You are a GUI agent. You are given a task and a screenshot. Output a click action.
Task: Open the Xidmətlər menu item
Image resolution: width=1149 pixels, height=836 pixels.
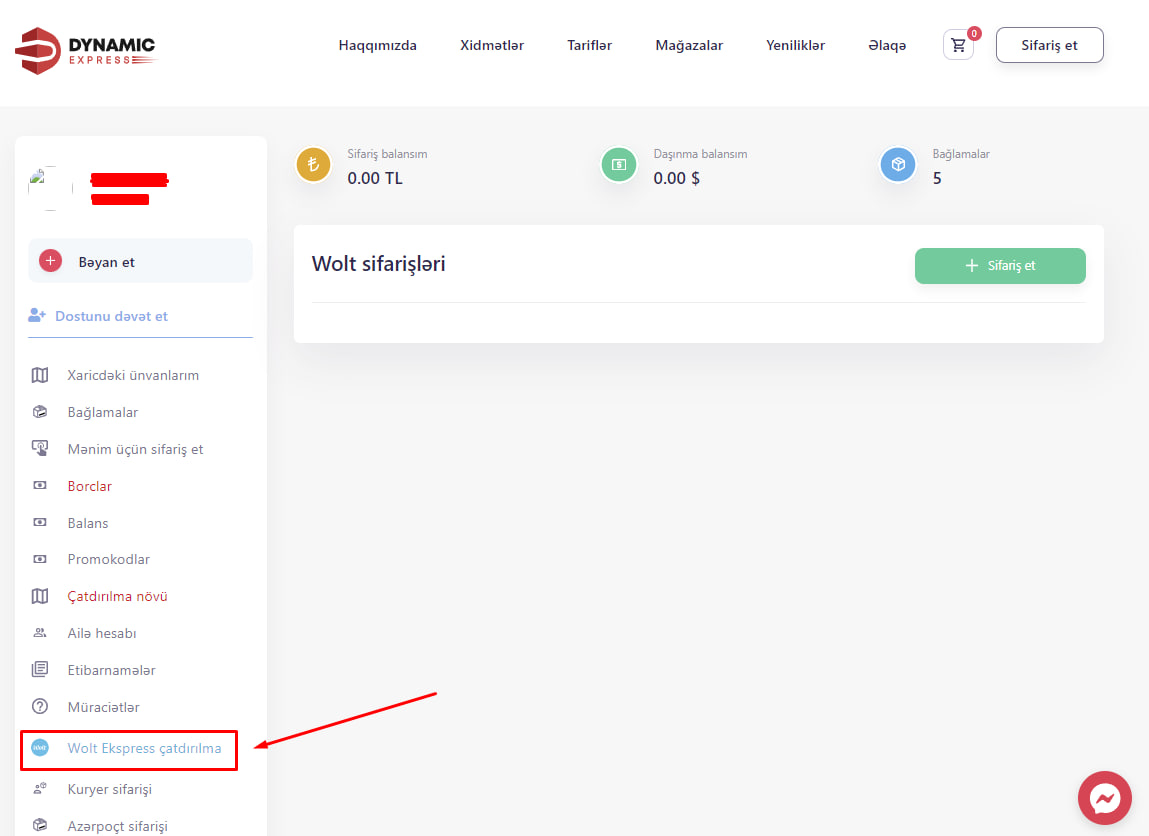[492, 45]
